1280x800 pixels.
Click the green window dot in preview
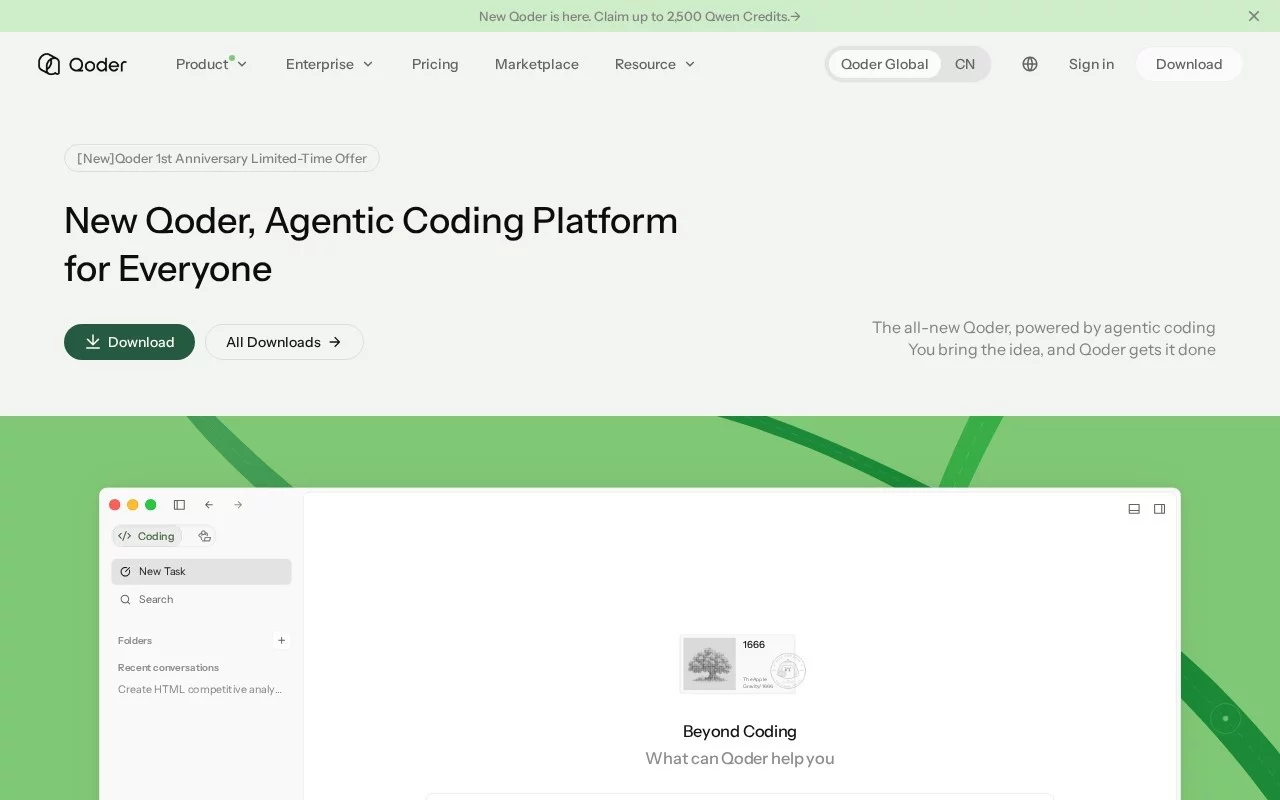(151, 505)
